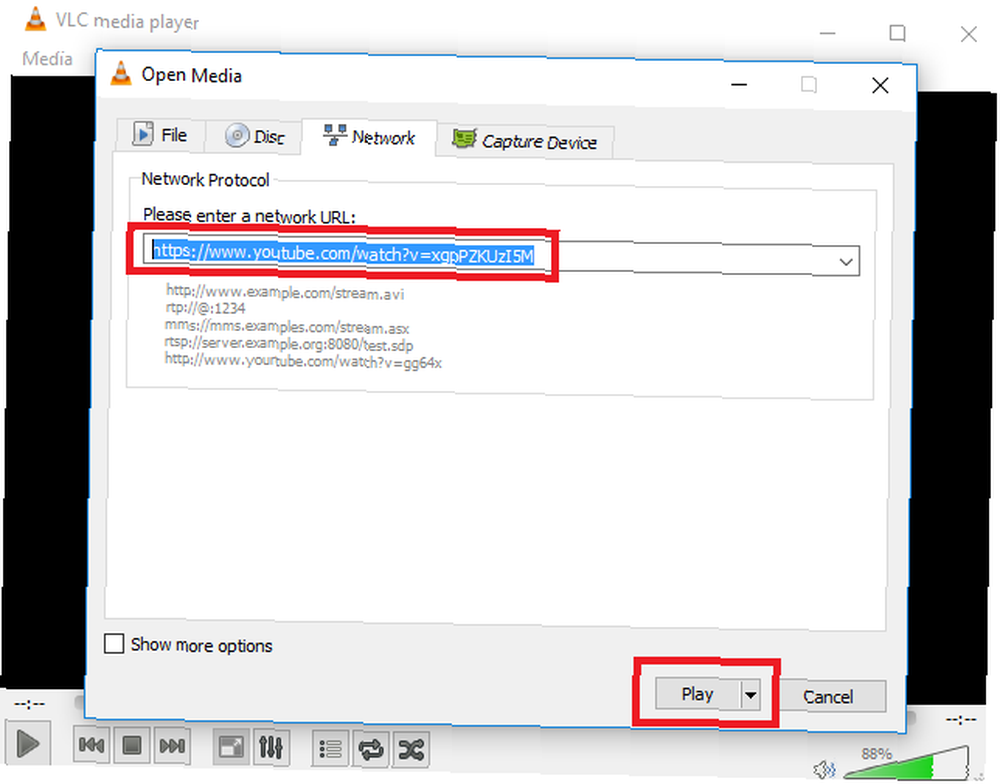This screenshot has height=784, width=1000.
Task: Open Play button dropdown arrow
Action: [x=751, y=695]
